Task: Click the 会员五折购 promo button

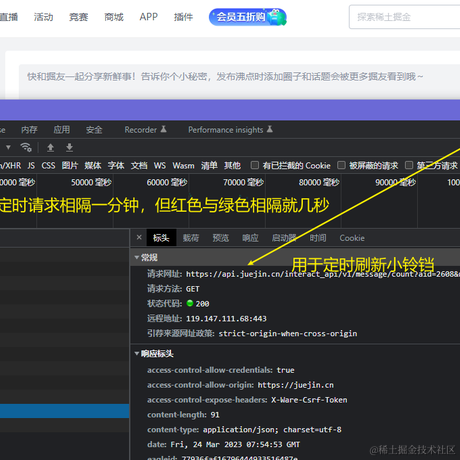Action: 248,17
